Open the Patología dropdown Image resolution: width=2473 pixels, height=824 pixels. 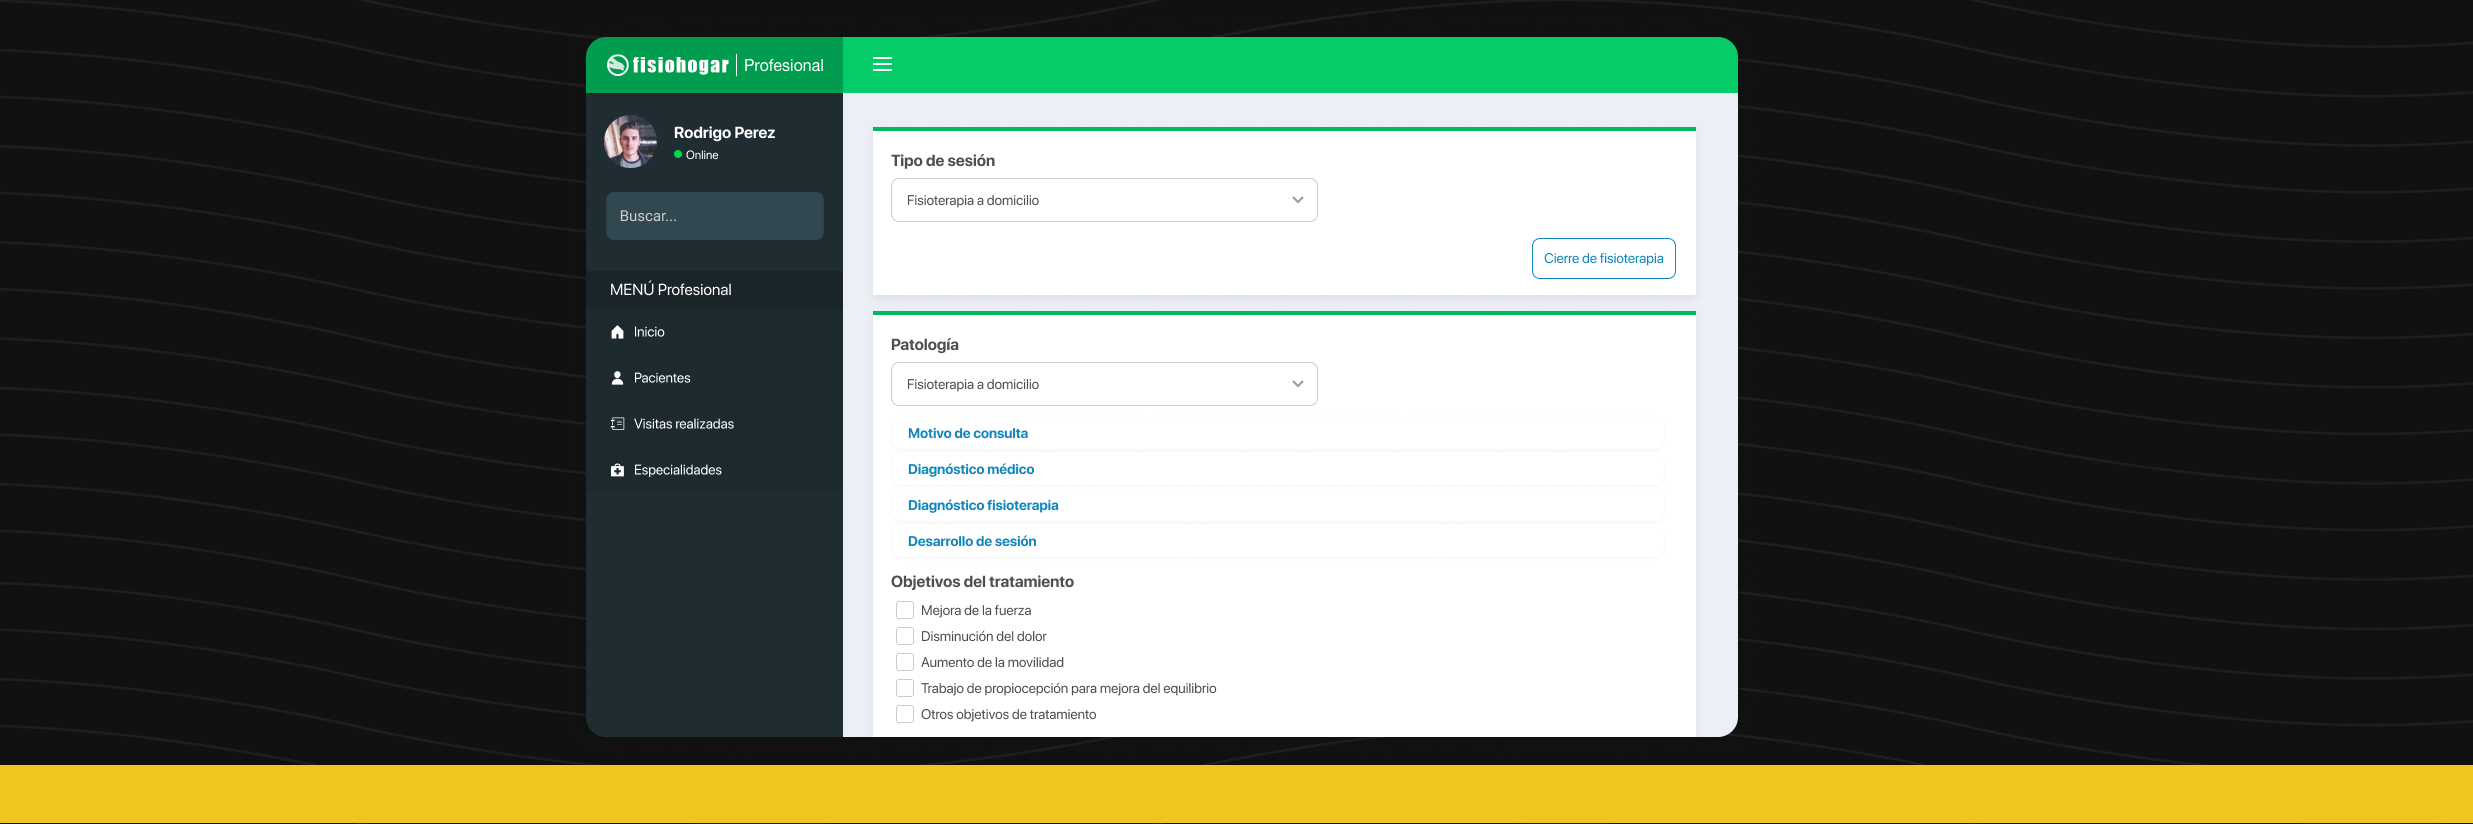click(1104, 384)
